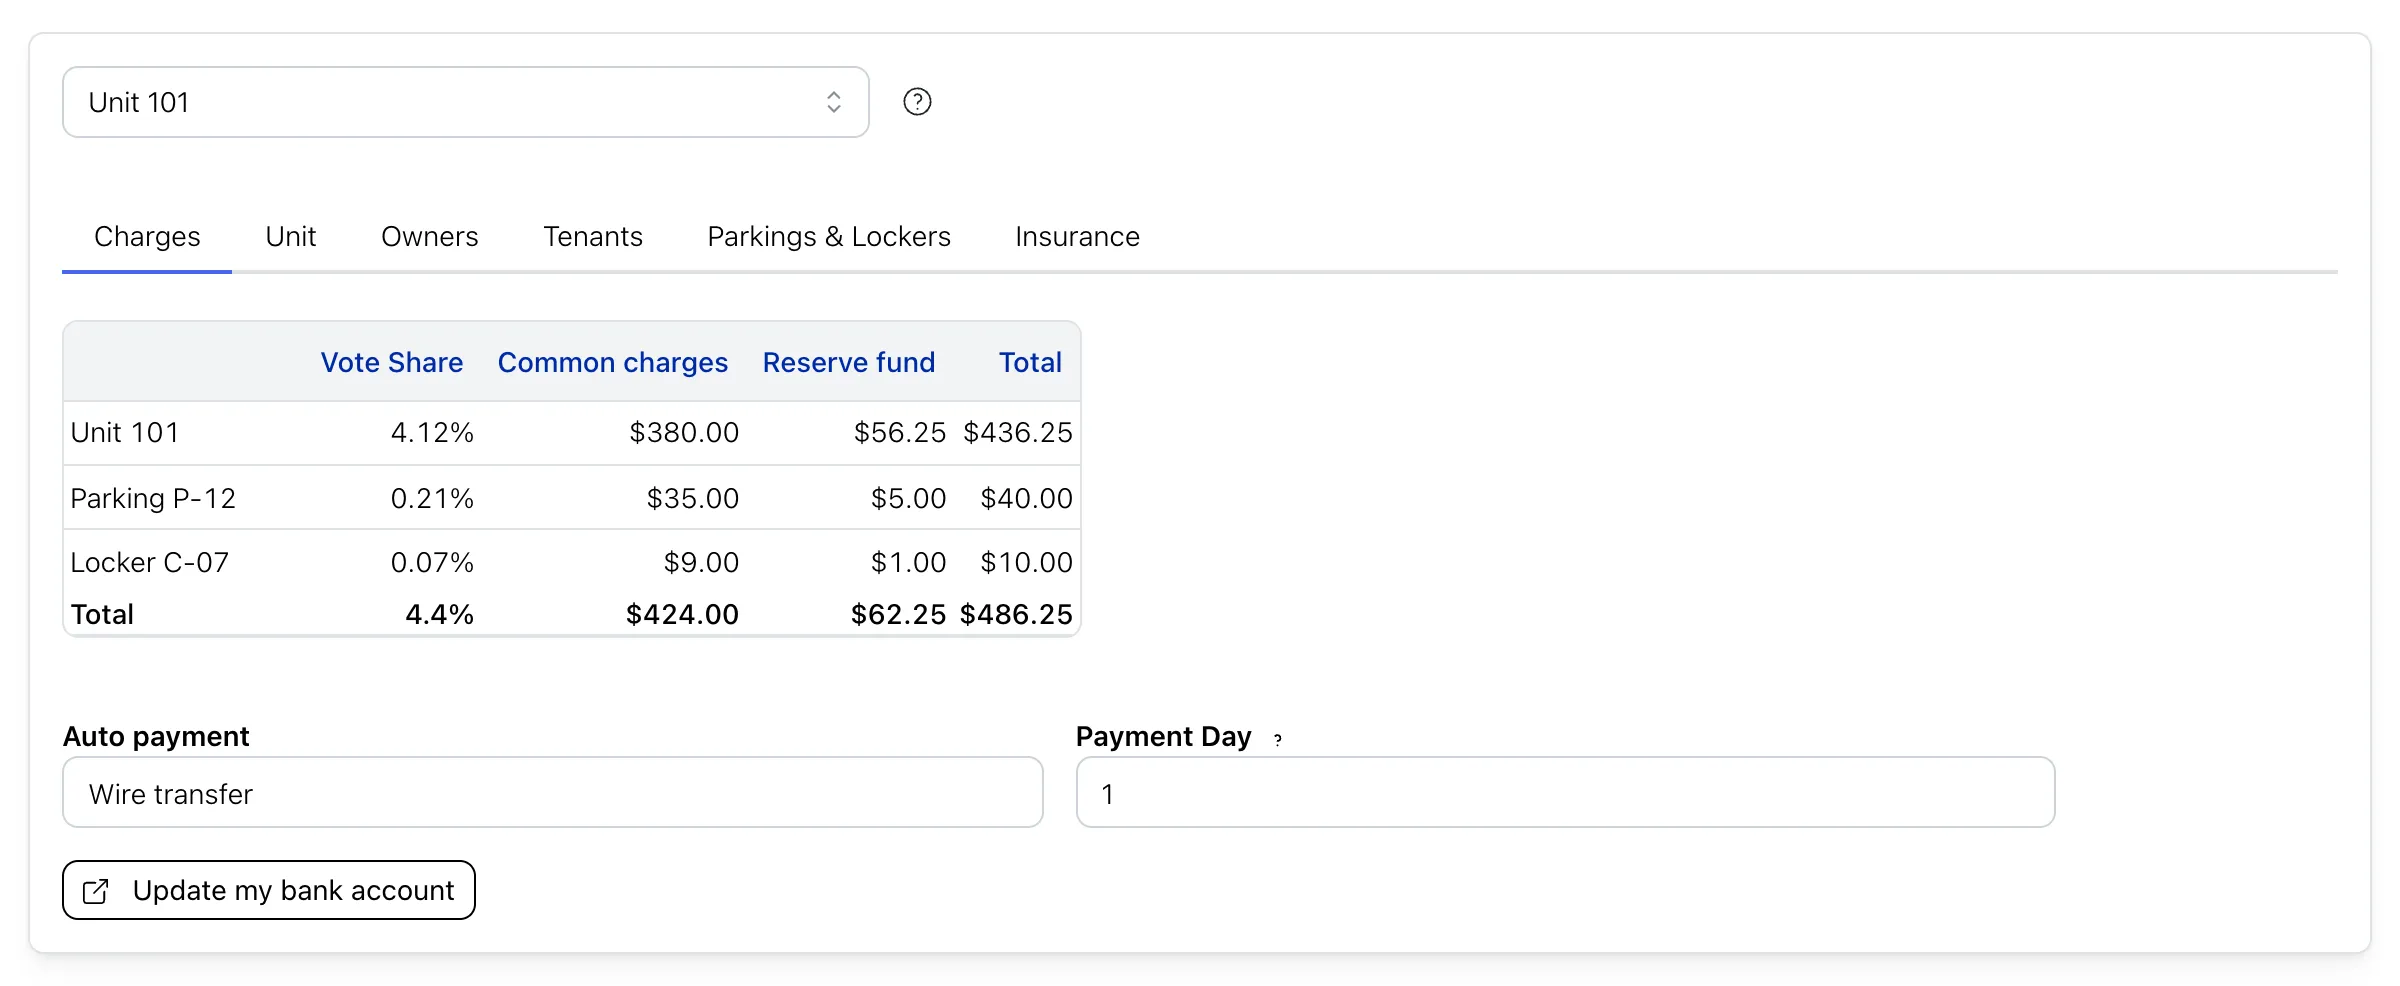2400x986 pixels.
Task: Click the $35.00 common charges cell
Action: [x=693, y=498]
